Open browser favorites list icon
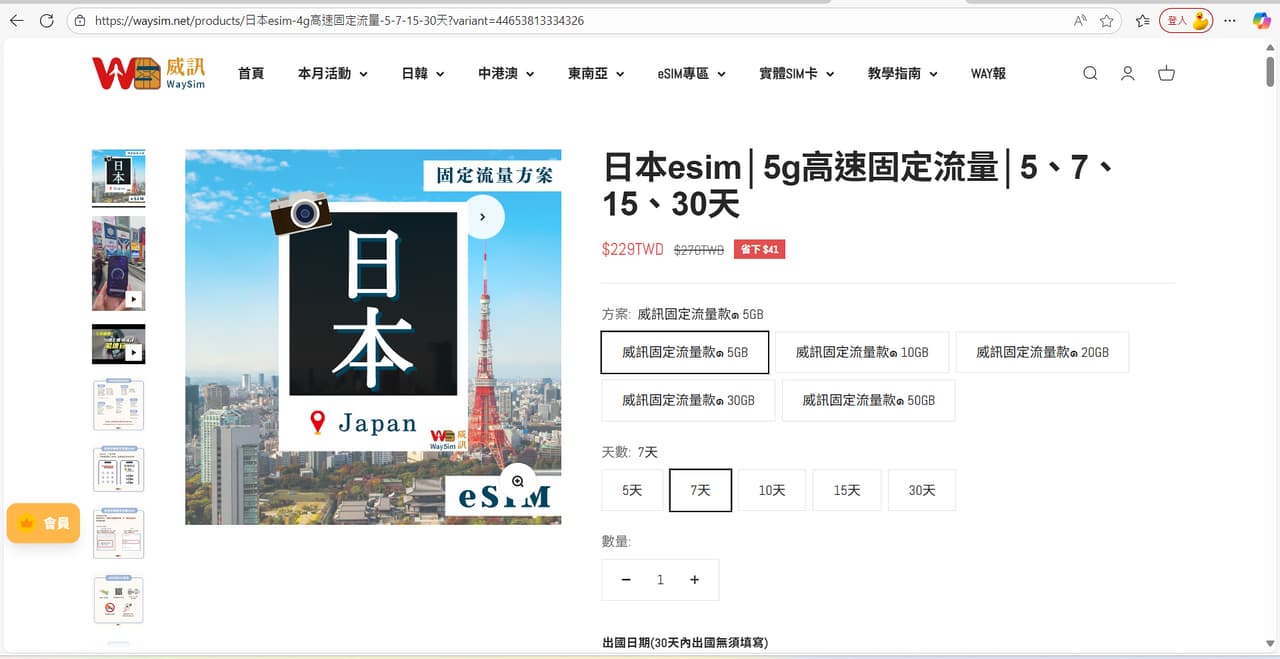 tap(1142, 20)
